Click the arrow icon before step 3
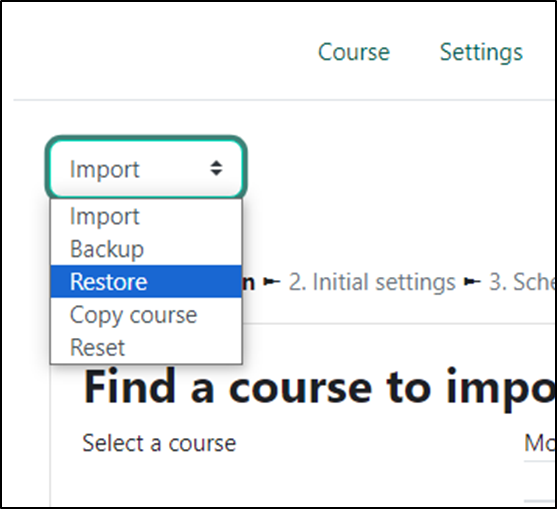The width and height of the screenshot is (557, 509). coord(472,282)
